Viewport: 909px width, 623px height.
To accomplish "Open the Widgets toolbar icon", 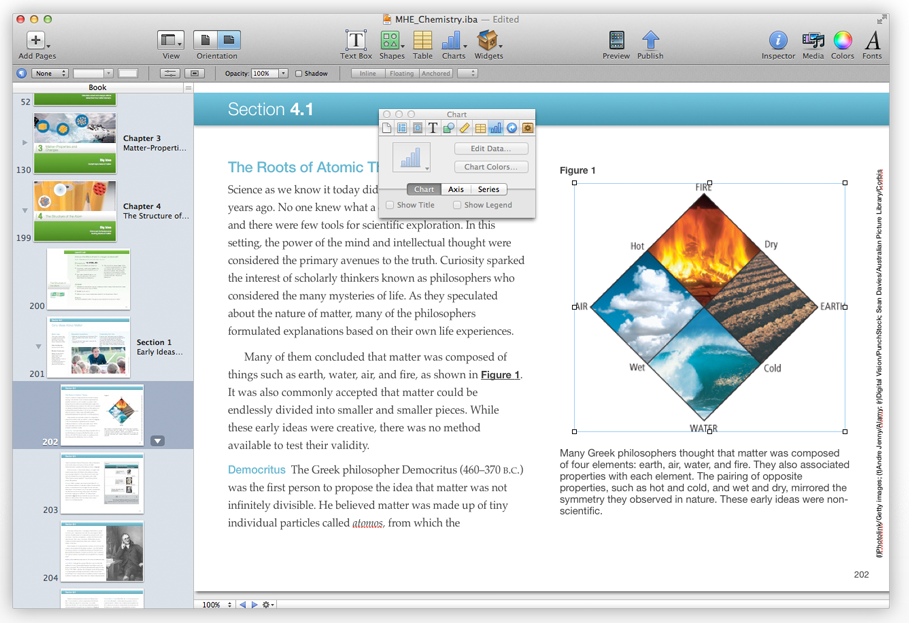I will [x=488, y=40].
